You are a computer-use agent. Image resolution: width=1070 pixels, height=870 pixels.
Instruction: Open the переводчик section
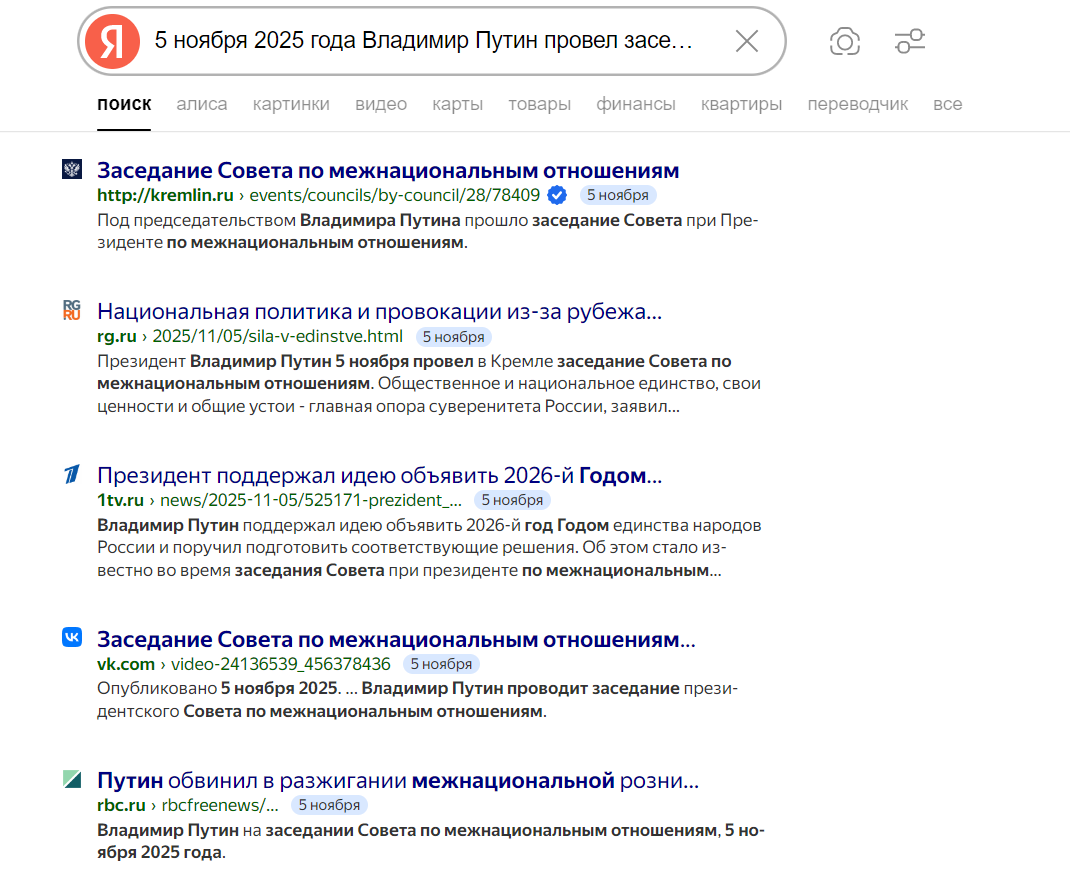click(x=858, y=104)
